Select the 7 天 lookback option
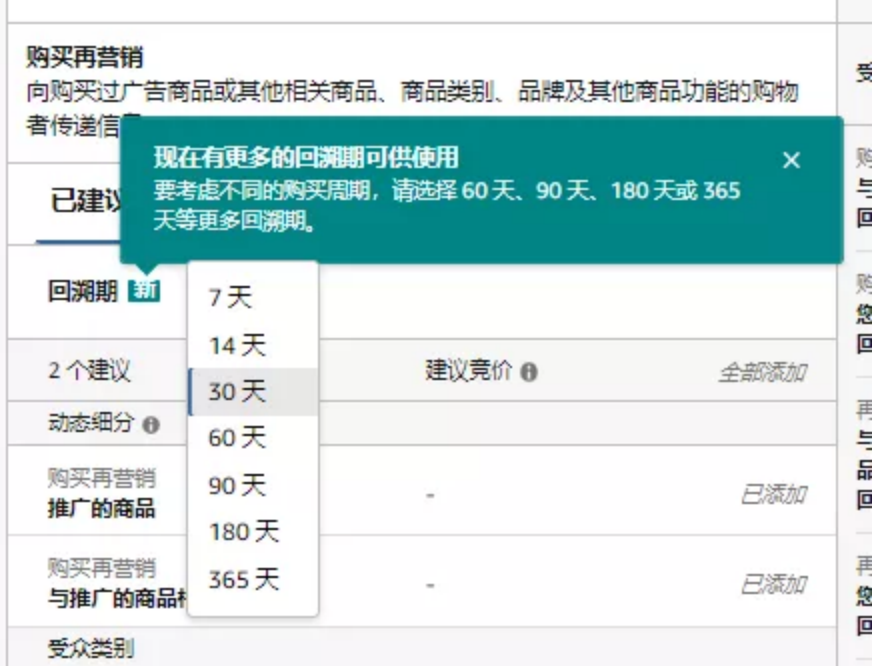 (232, 297)
